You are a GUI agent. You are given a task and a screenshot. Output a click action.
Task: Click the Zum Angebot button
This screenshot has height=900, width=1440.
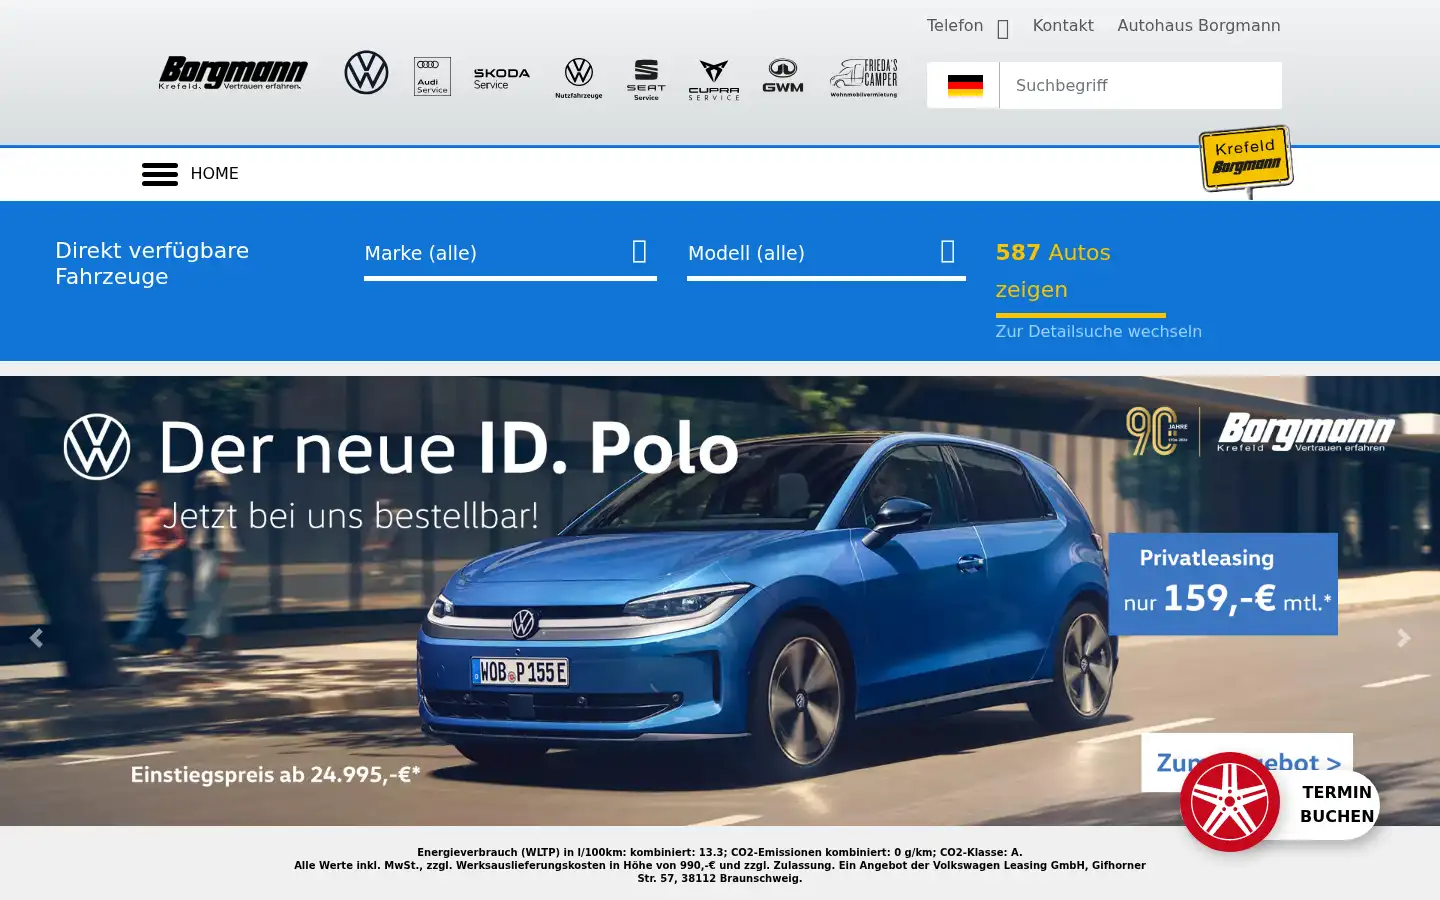pyautogui.click(x=1247, y=762)
